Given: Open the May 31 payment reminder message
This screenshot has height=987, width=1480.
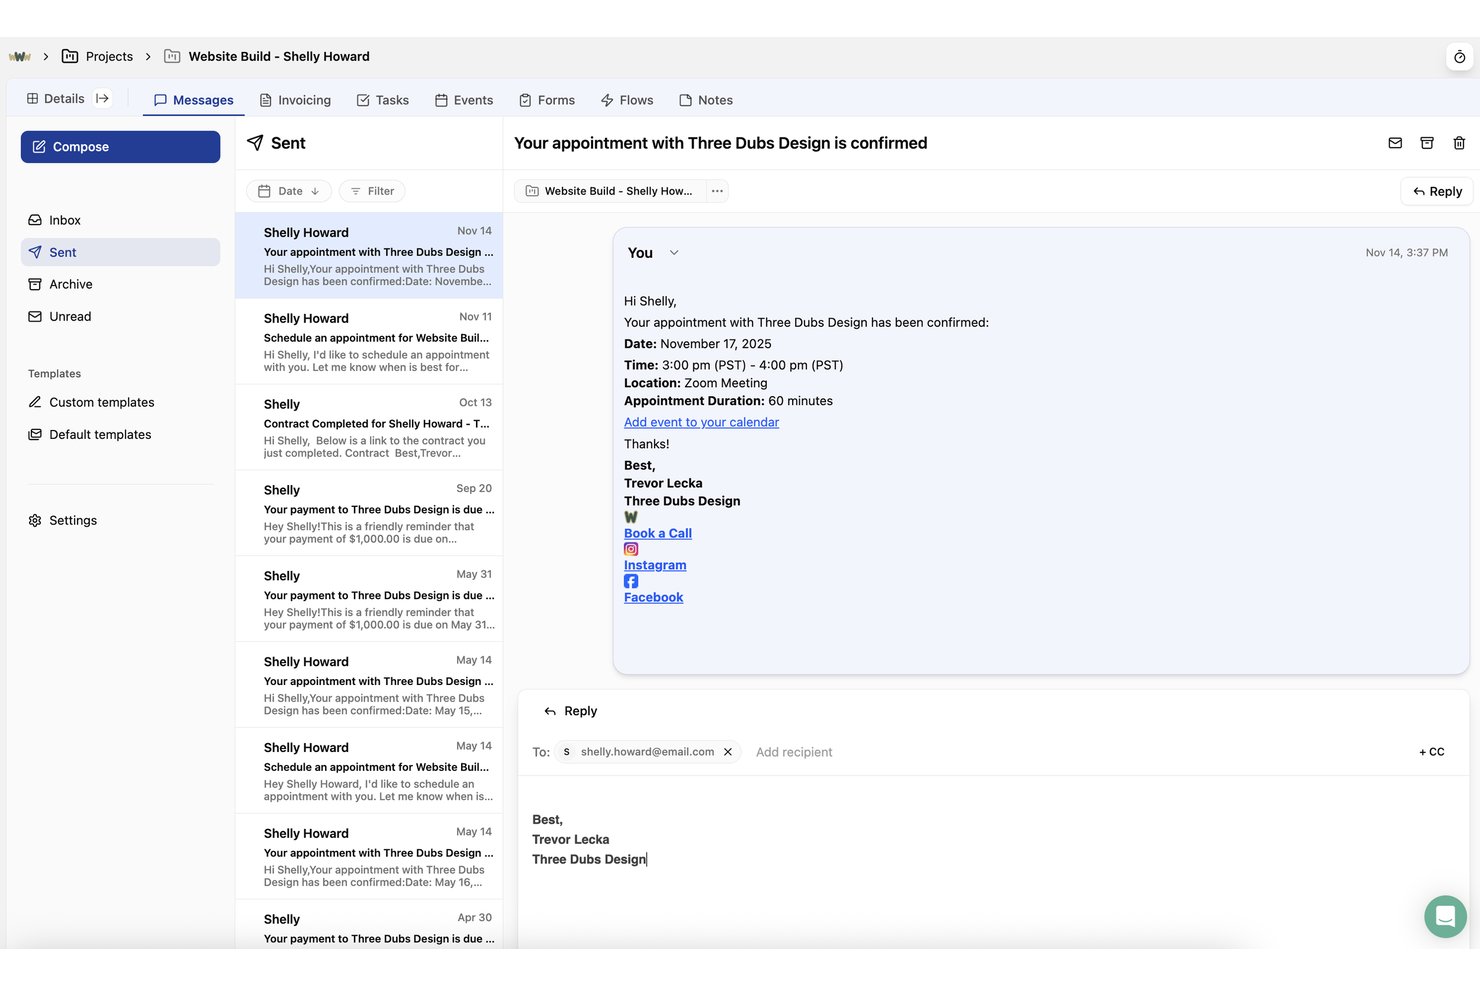Looking at the screenshot, I should [369, 600].
